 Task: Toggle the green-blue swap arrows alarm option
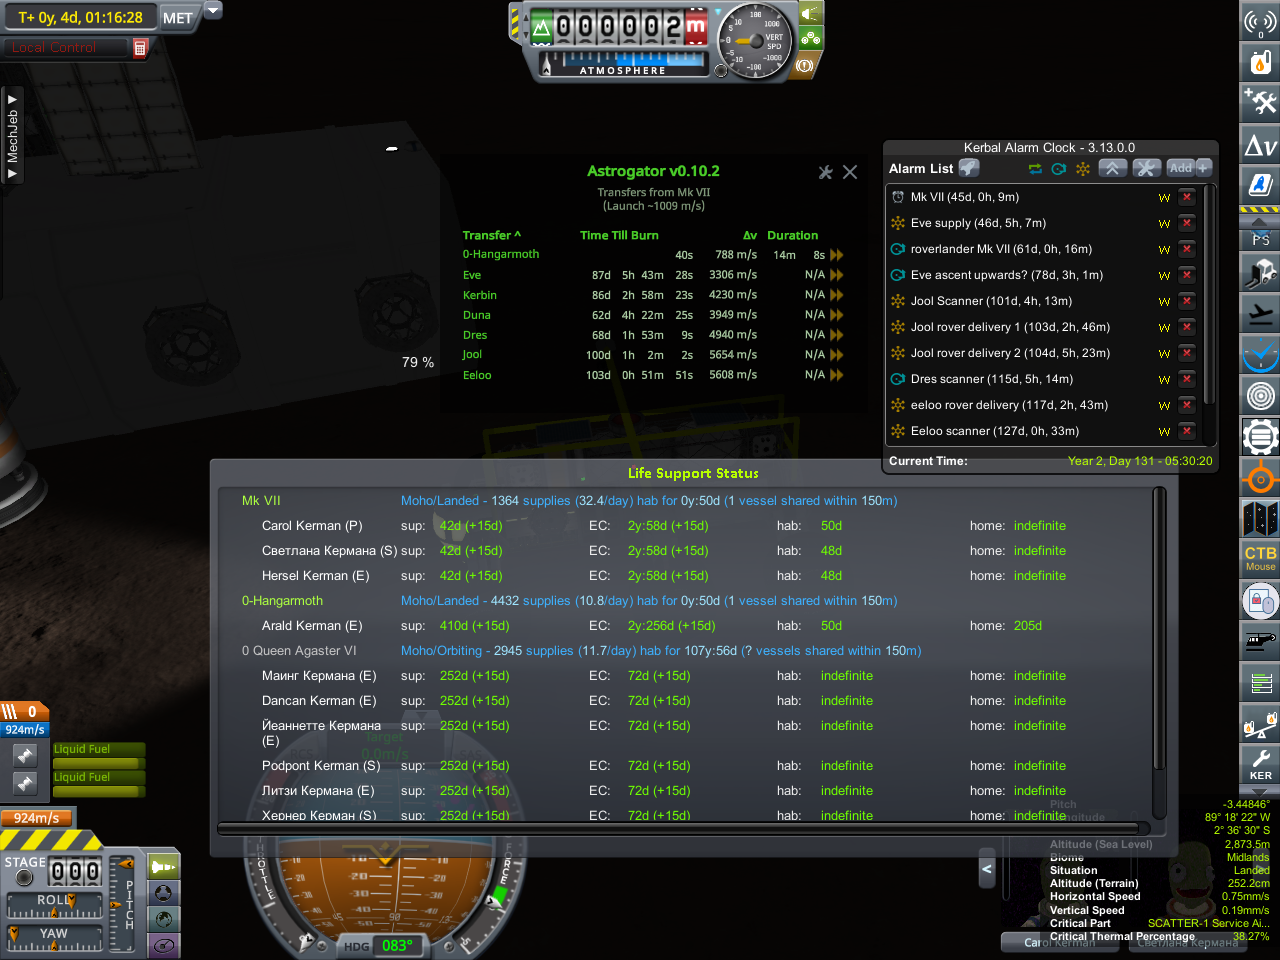(1035, 169)
